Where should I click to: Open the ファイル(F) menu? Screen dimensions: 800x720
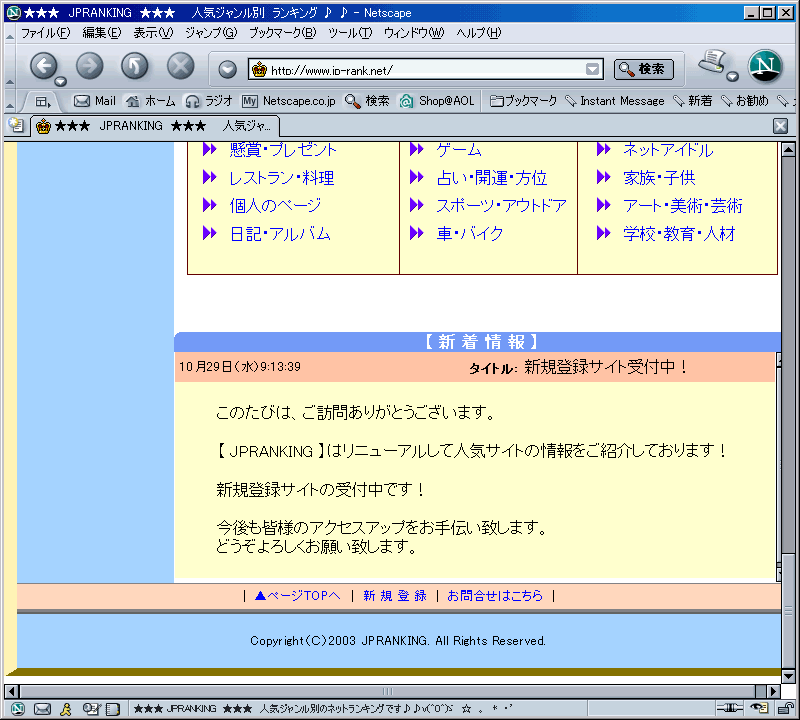tap(45, 33)
